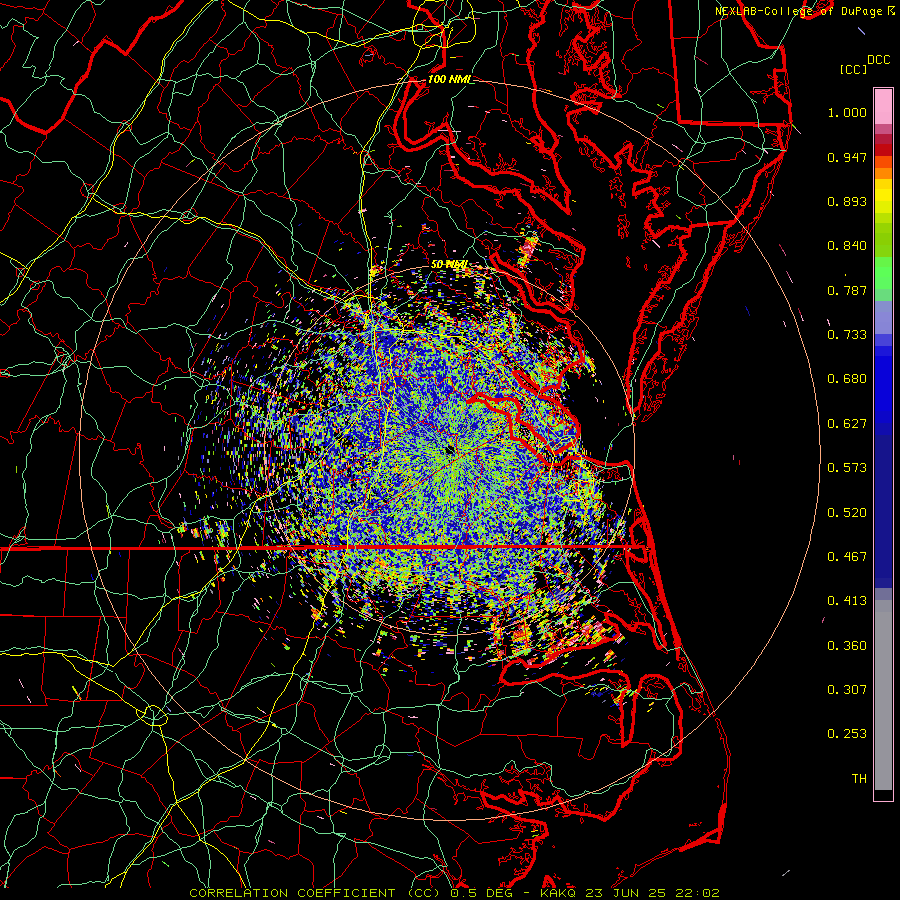Click the 50 NMI range ring label

(x=449, y=265)
